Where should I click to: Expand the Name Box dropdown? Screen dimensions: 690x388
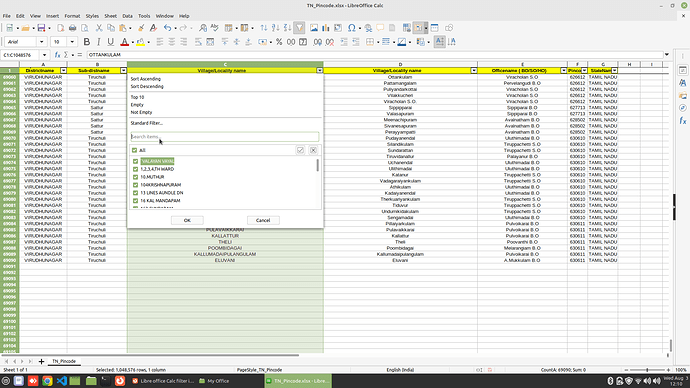(x=44, y=55)
